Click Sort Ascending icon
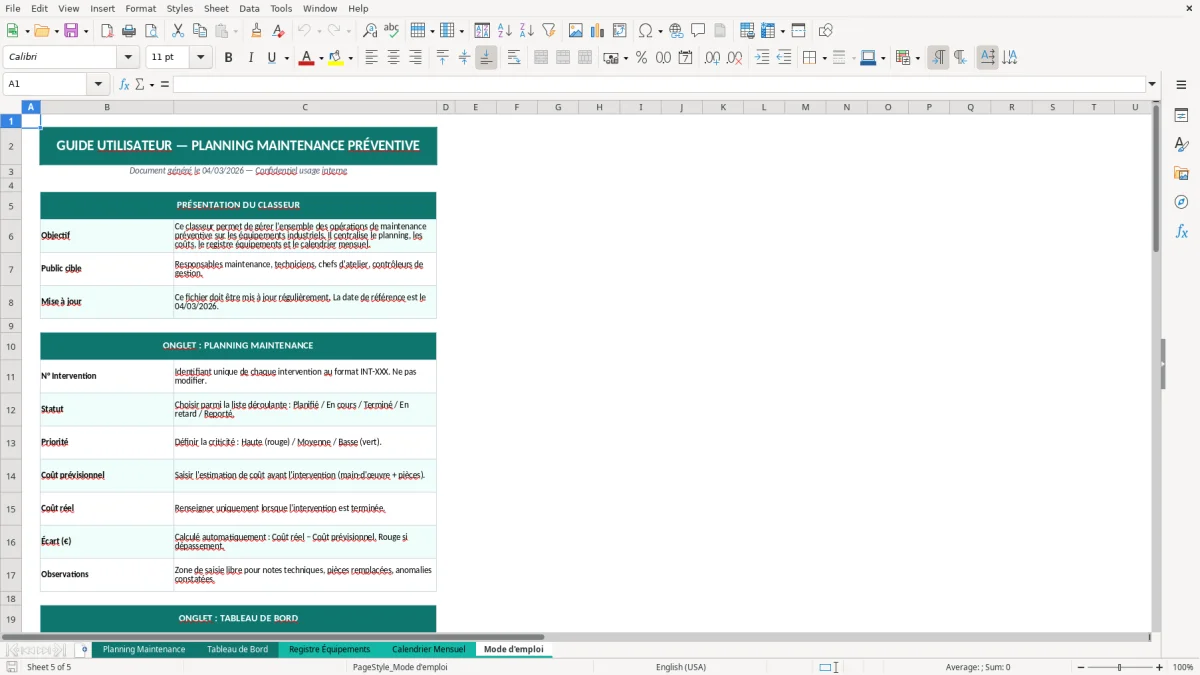Image resolution: width=1200 pixels, height=675 pixels. click(x=505, y=31)
